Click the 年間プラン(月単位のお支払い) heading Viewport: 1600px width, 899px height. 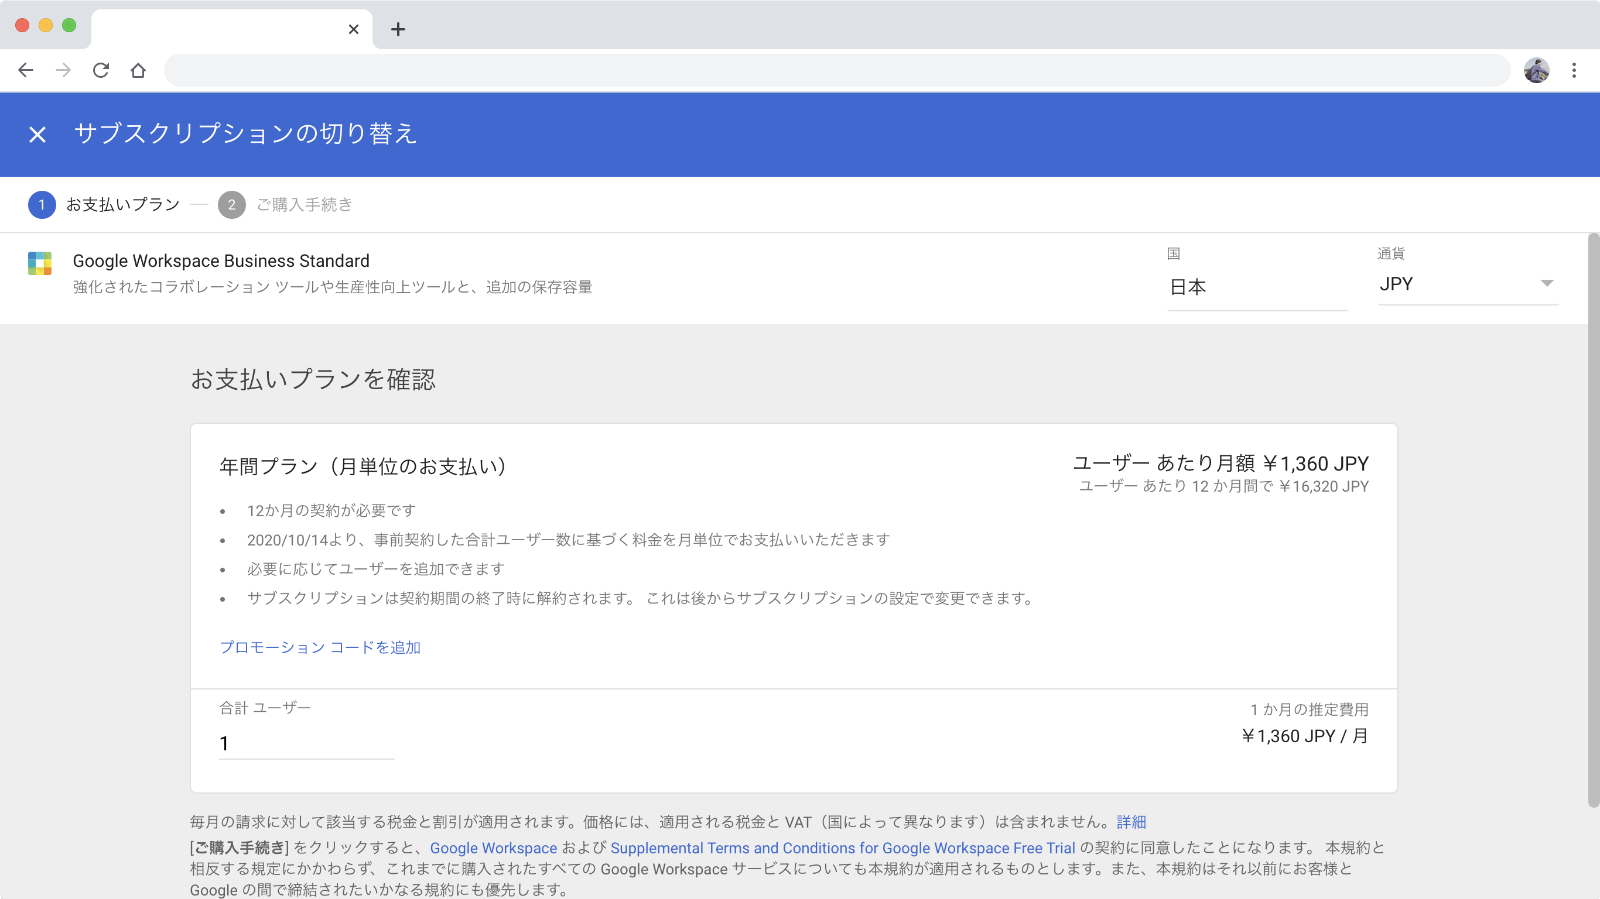coord(363,467)
